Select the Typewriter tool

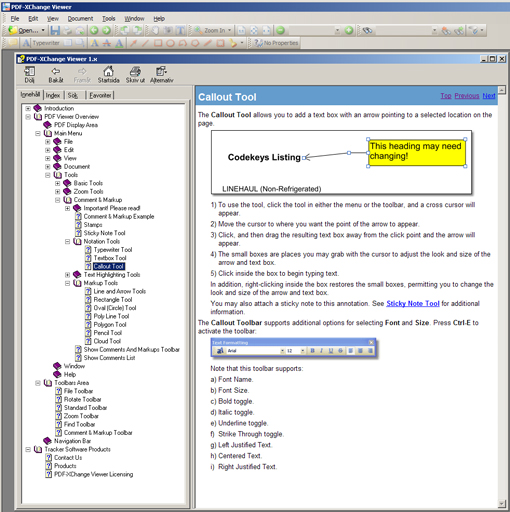click(x=42, y=43)
